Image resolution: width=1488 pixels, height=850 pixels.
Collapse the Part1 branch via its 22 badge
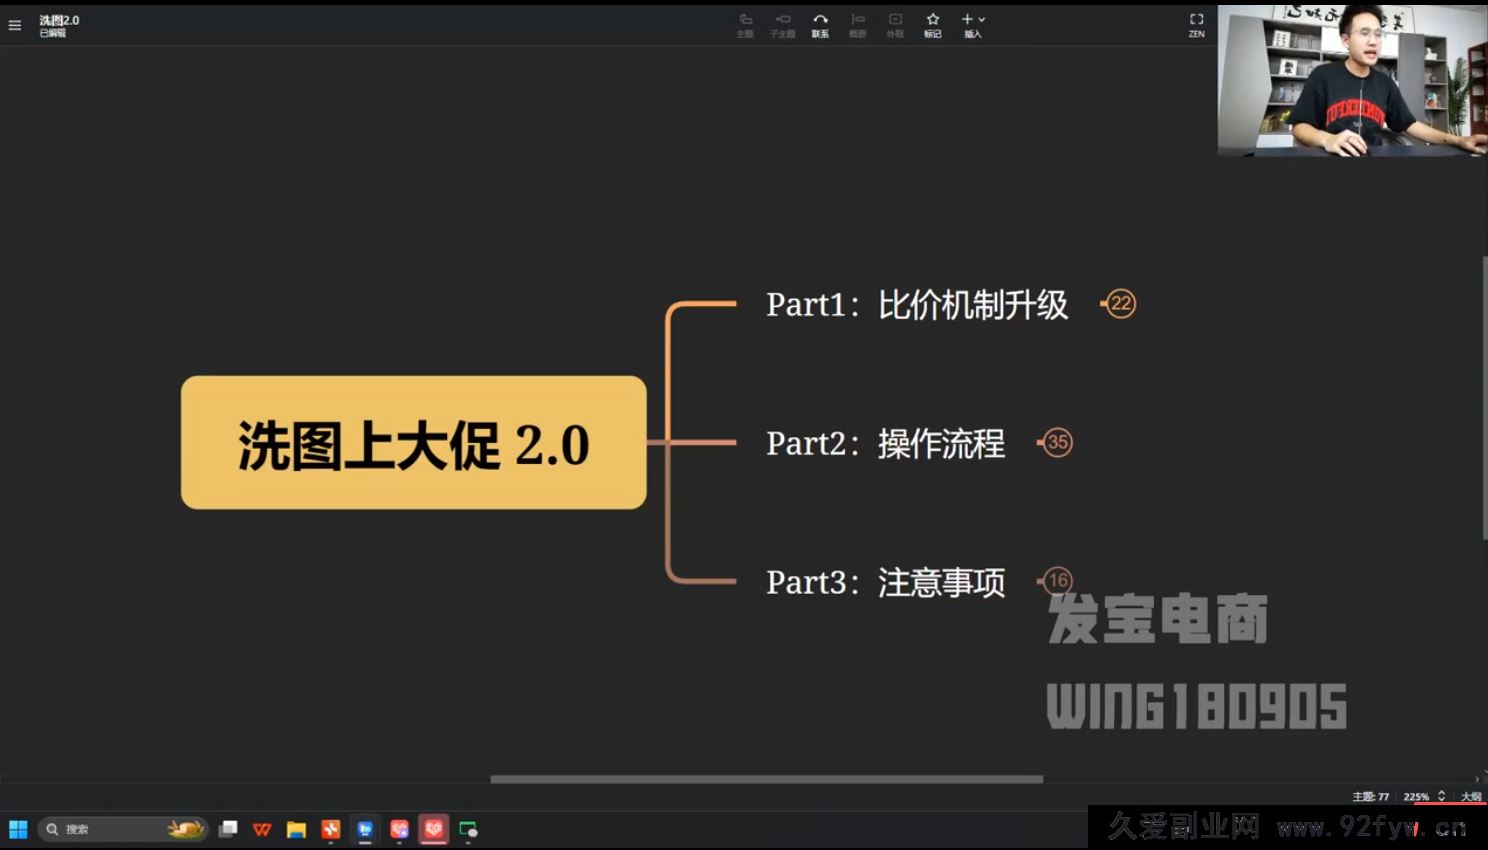[x=1120, y=304]
